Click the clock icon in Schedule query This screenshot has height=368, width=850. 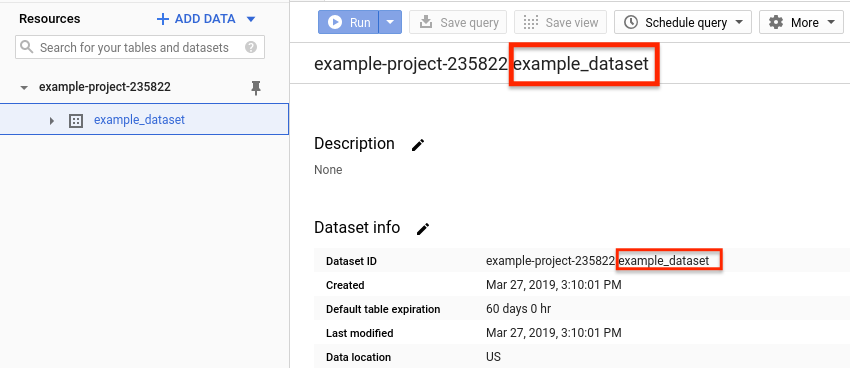point(631,22)
